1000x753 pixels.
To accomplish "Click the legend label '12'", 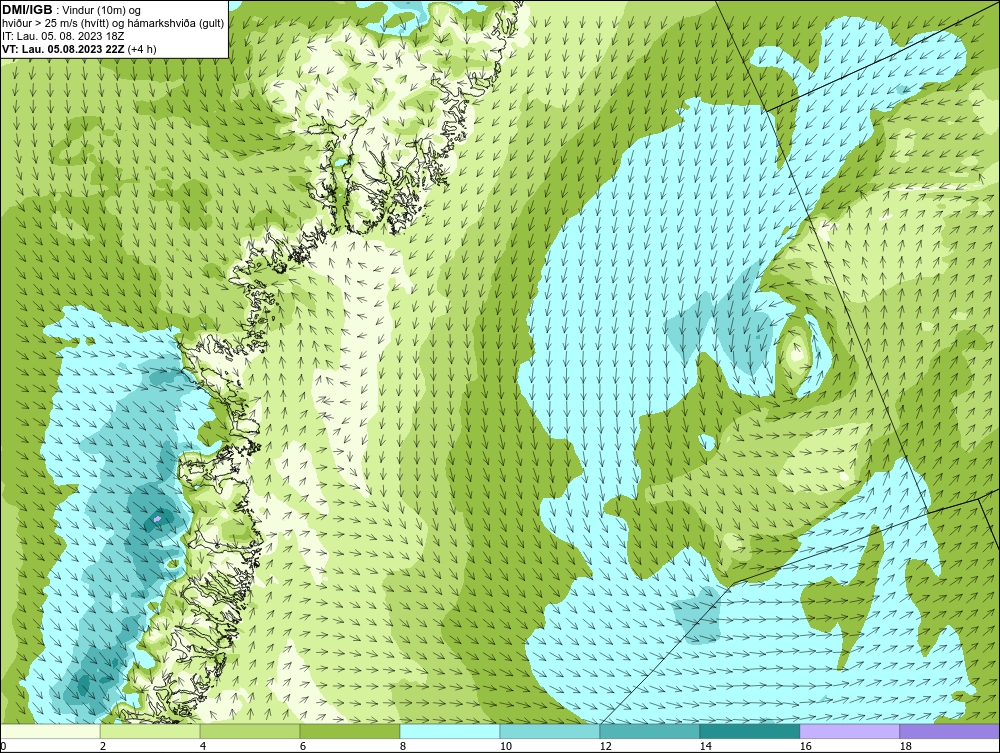I will tap(605, 746).
